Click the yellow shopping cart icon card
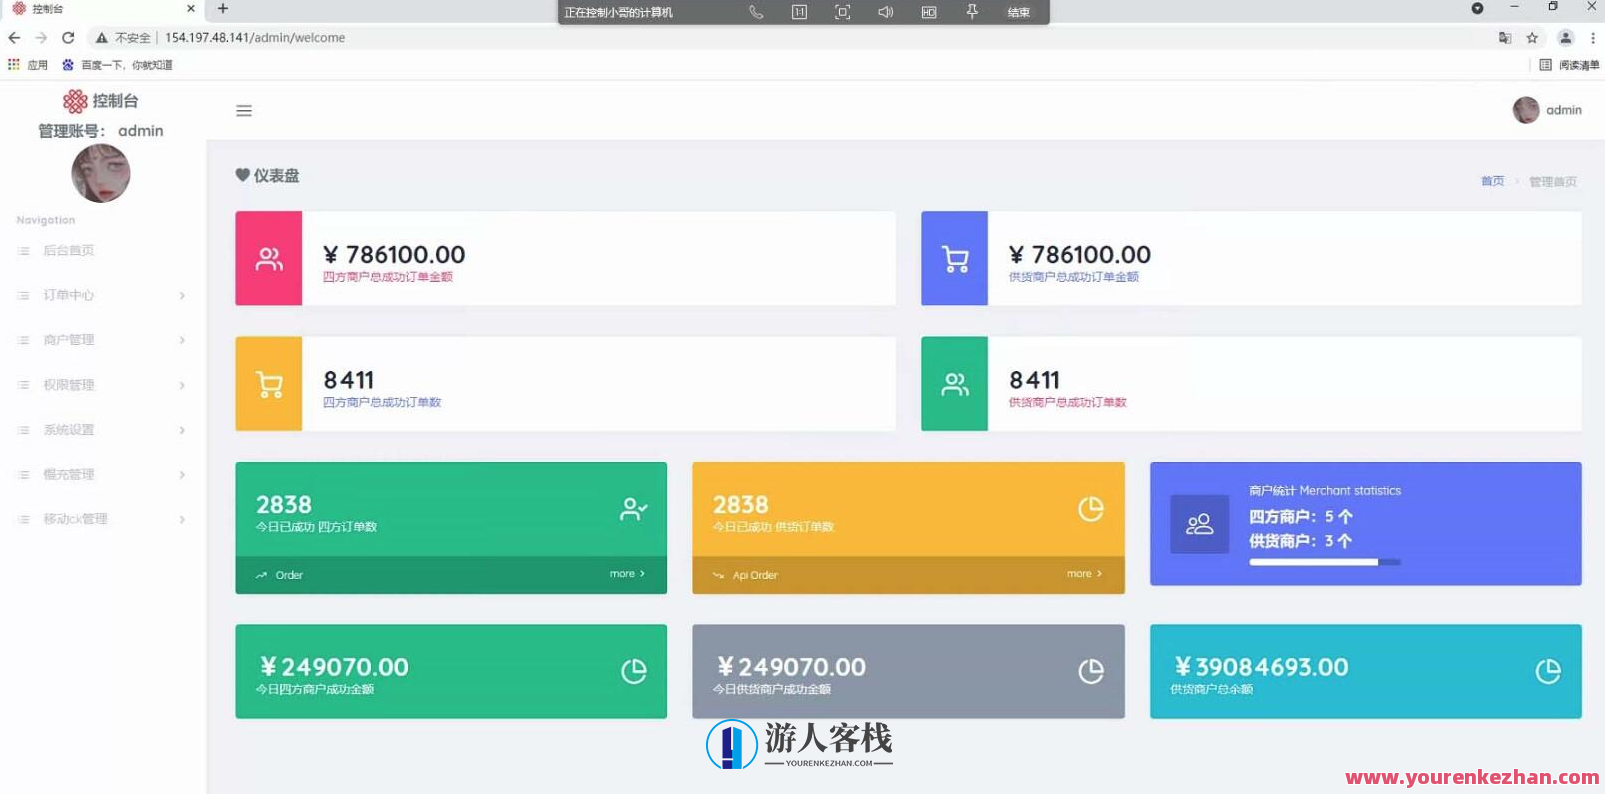This screenshot has height=794, width=1605. tap(269, 384)
